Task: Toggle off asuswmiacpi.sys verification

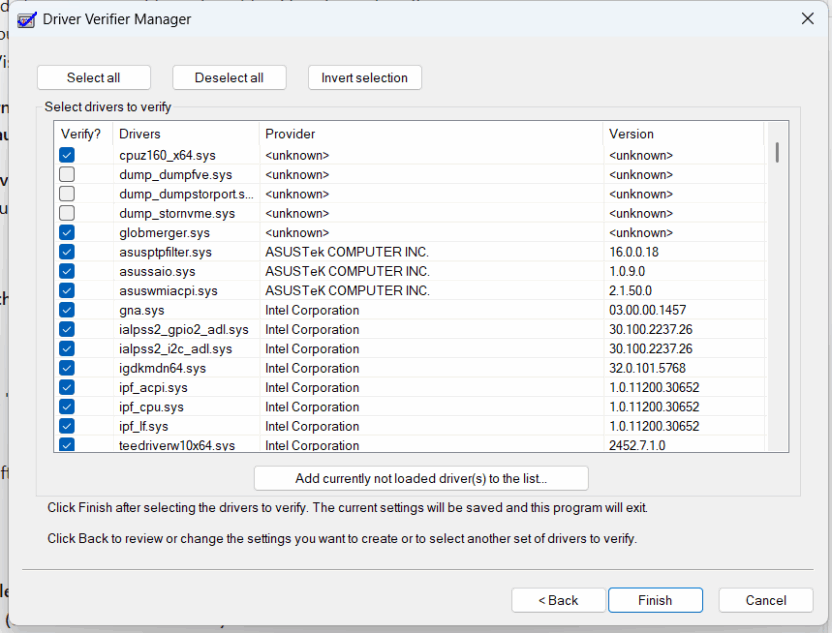Action: click(66, 290)
